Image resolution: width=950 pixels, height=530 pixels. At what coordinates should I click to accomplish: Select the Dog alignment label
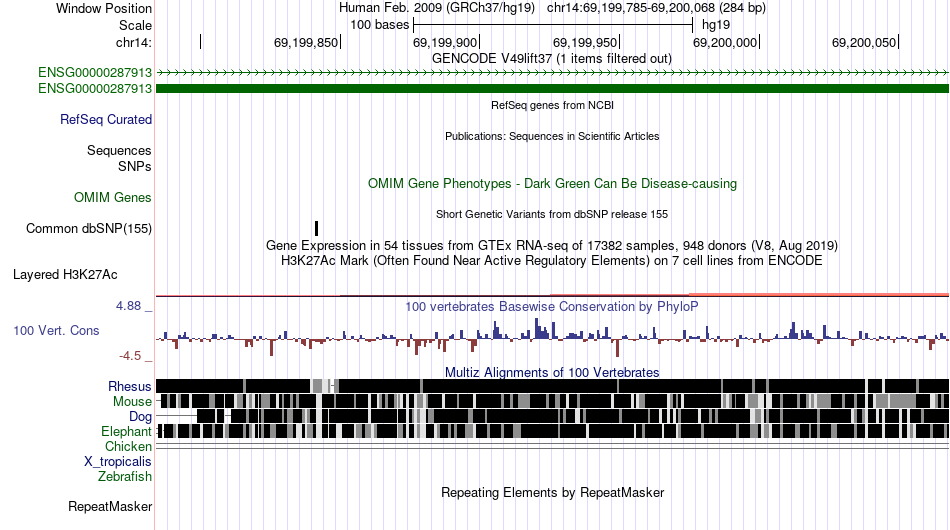pos(140,417)
